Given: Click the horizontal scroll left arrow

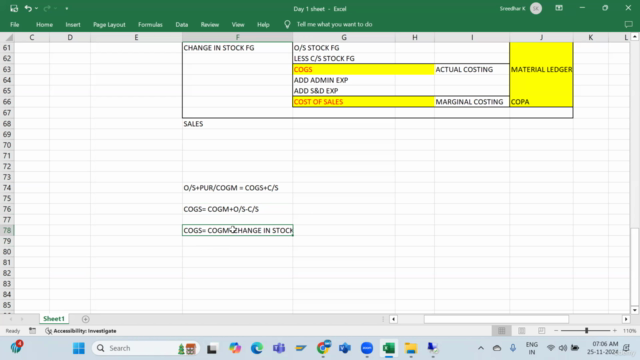Looking at the screenshot, I should [x=393, y=319].
